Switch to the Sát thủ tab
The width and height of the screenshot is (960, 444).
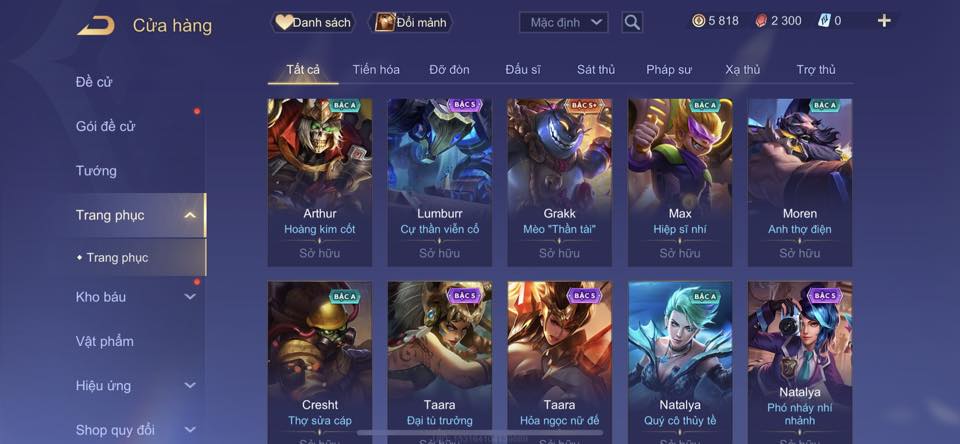(596, 70)
